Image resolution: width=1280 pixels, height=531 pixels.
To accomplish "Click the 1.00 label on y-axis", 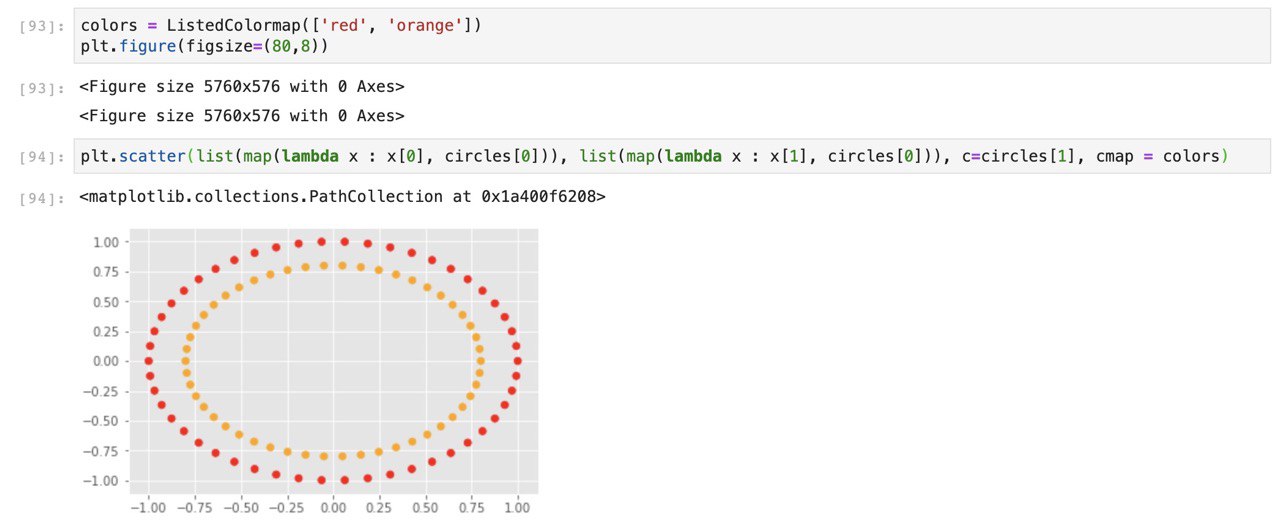I will pyautogui.click(x=105, y=242).
